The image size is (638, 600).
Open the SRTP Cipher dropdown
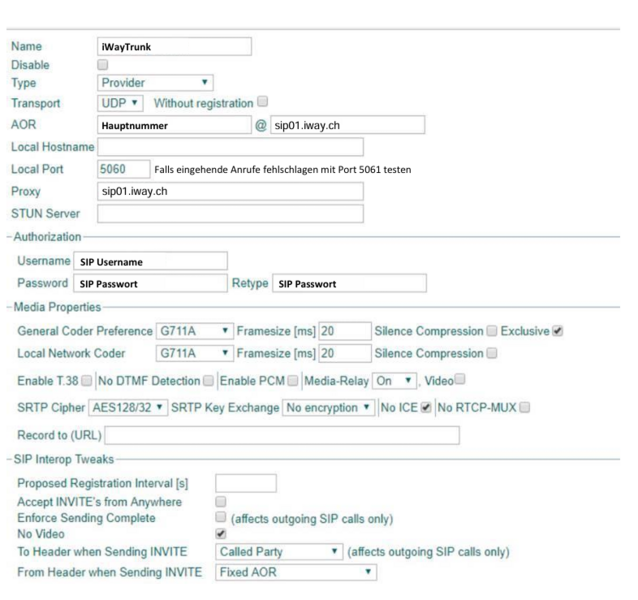pos(128,407)
